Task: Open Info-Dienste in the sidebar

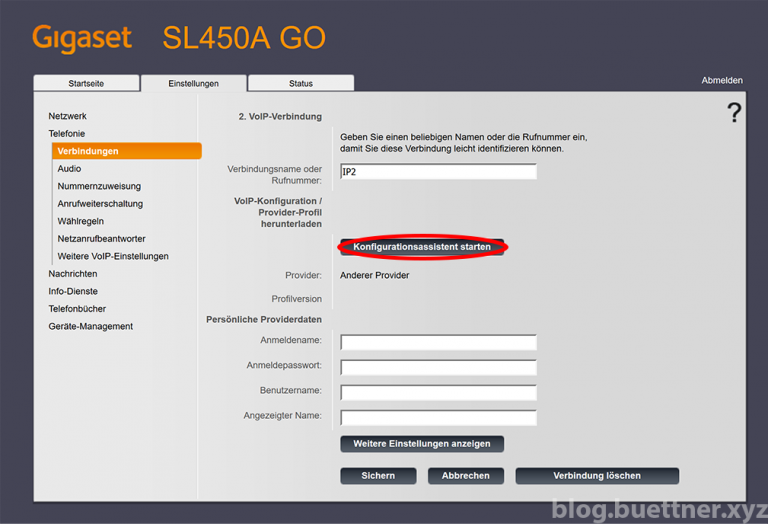Action: pyautogui.click(x=73, y=291)
